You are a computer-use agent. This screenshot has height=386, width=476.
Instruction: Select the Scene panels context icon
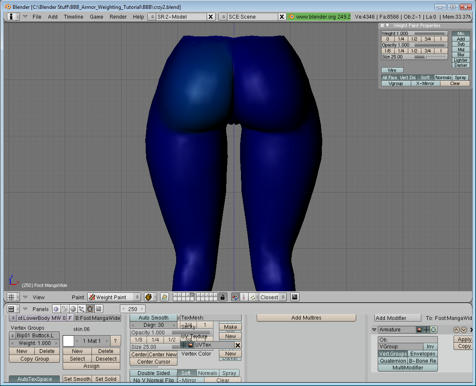(99, 309)
